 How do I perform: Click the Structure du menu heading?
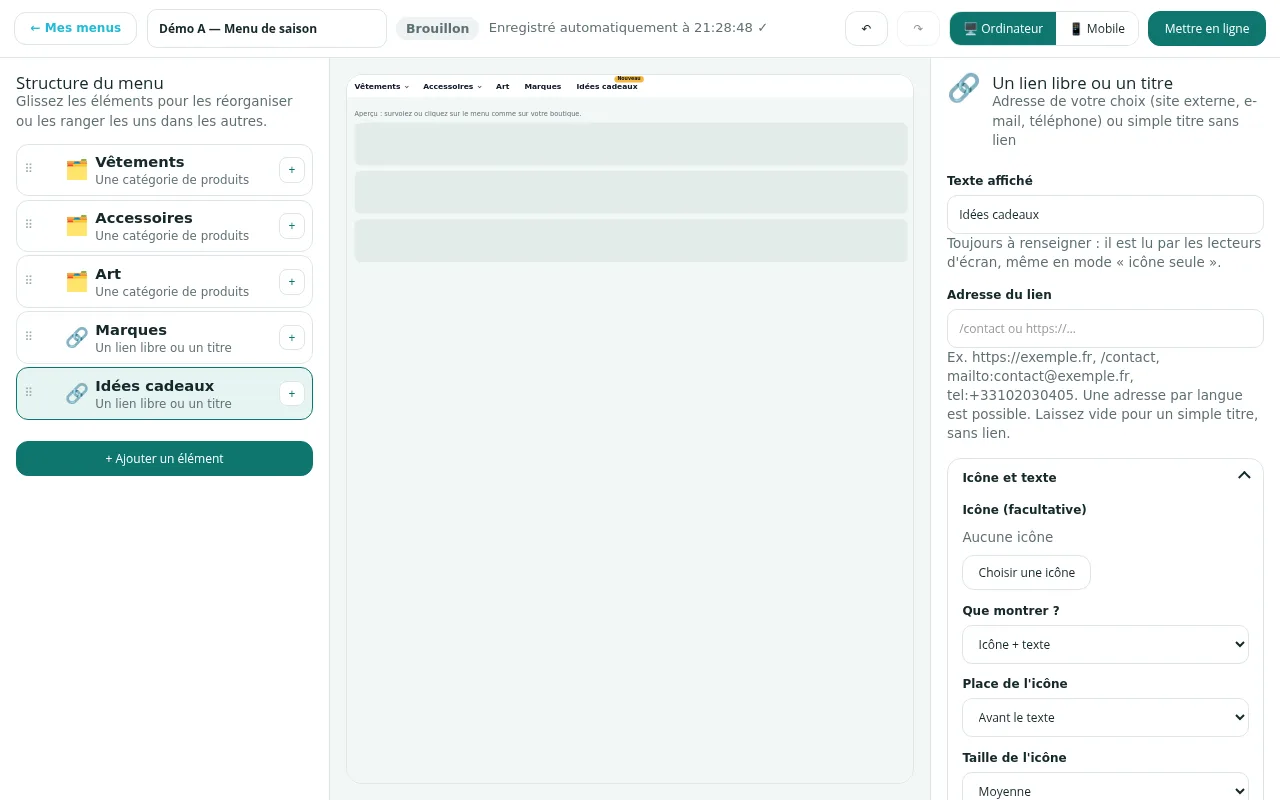[x=90, y=83]
